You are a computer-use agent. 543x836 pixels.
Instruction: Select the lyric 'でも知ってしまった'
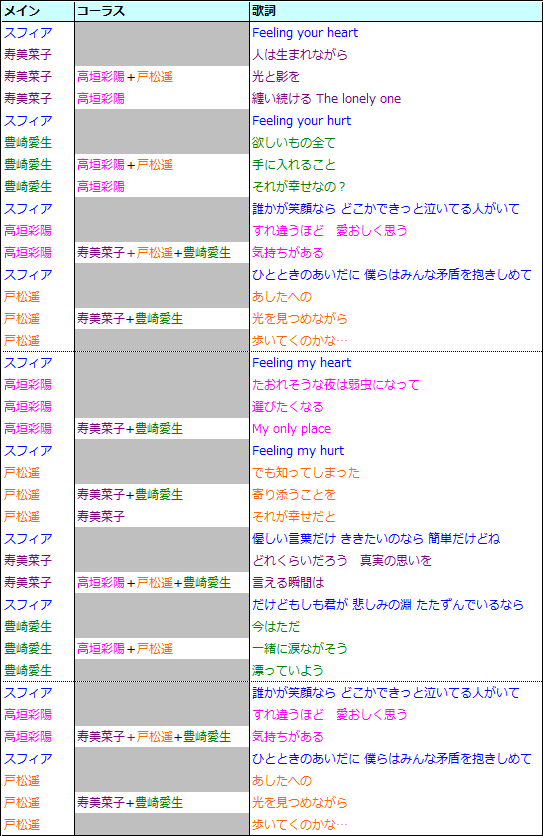(x=306, y=472)
